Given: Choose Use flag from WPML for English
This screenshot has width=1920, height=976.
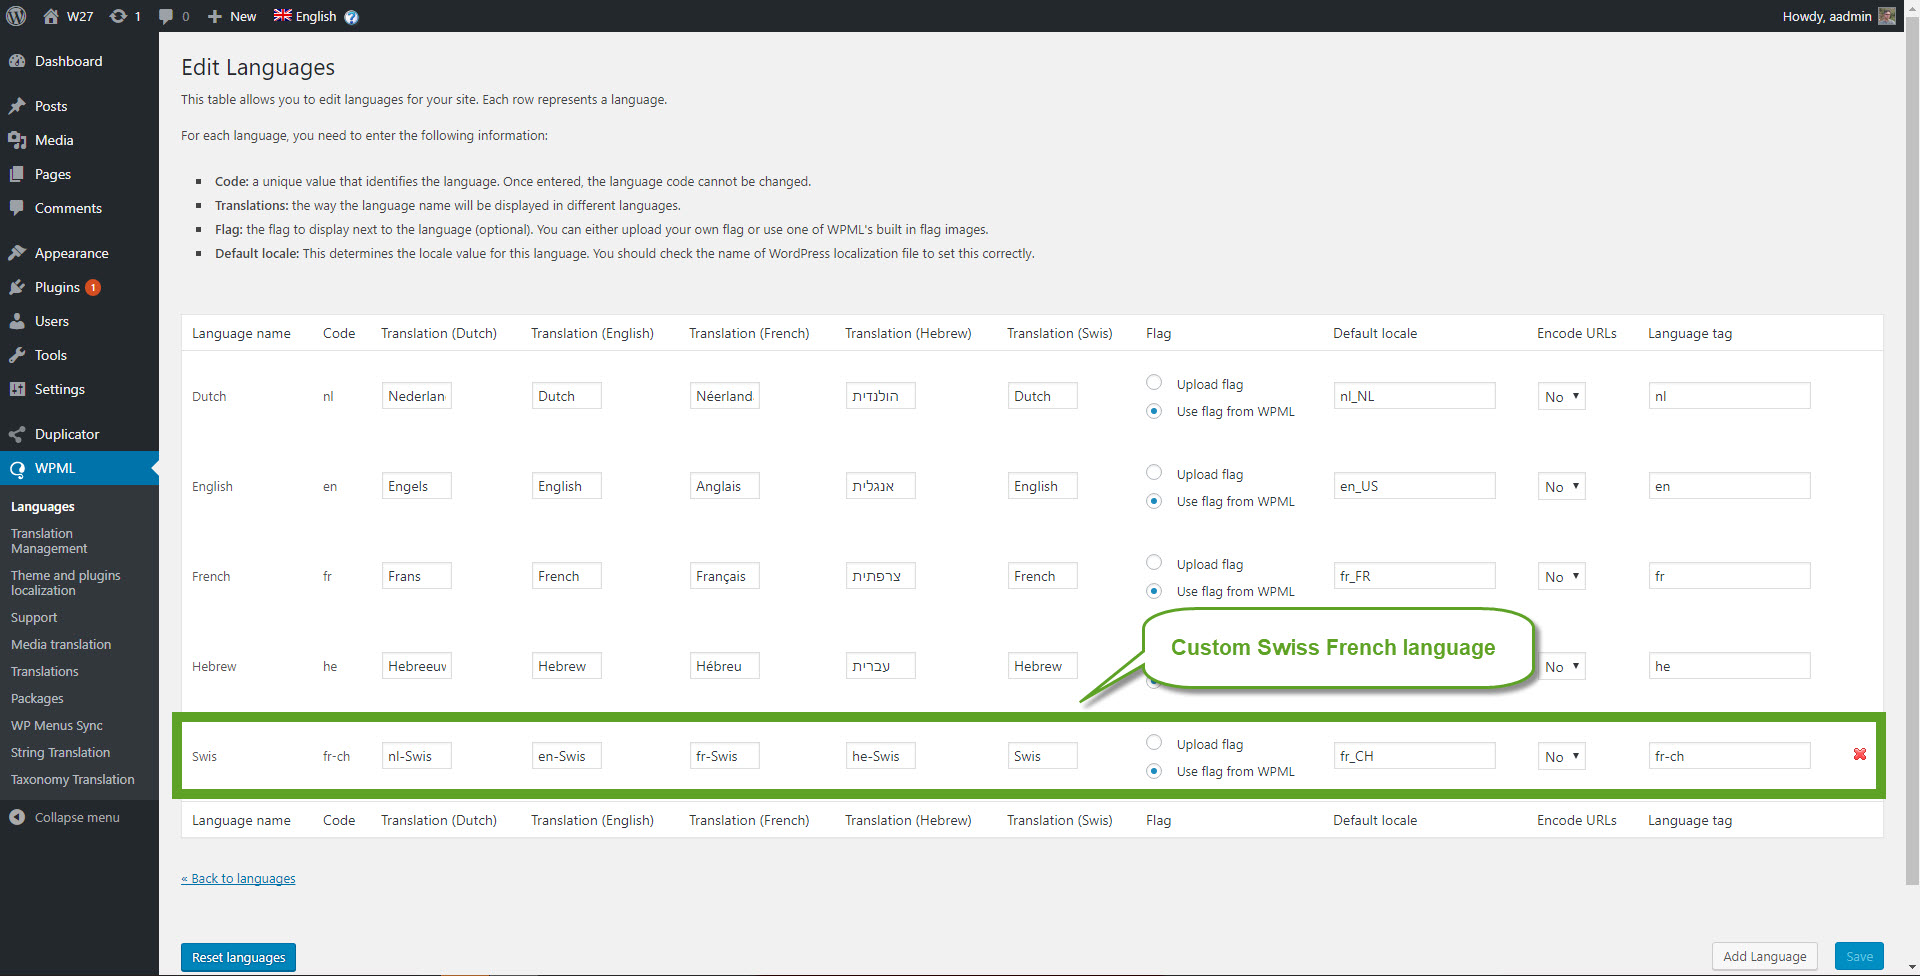Looking at the screenshot, I should pos(1154,501).
